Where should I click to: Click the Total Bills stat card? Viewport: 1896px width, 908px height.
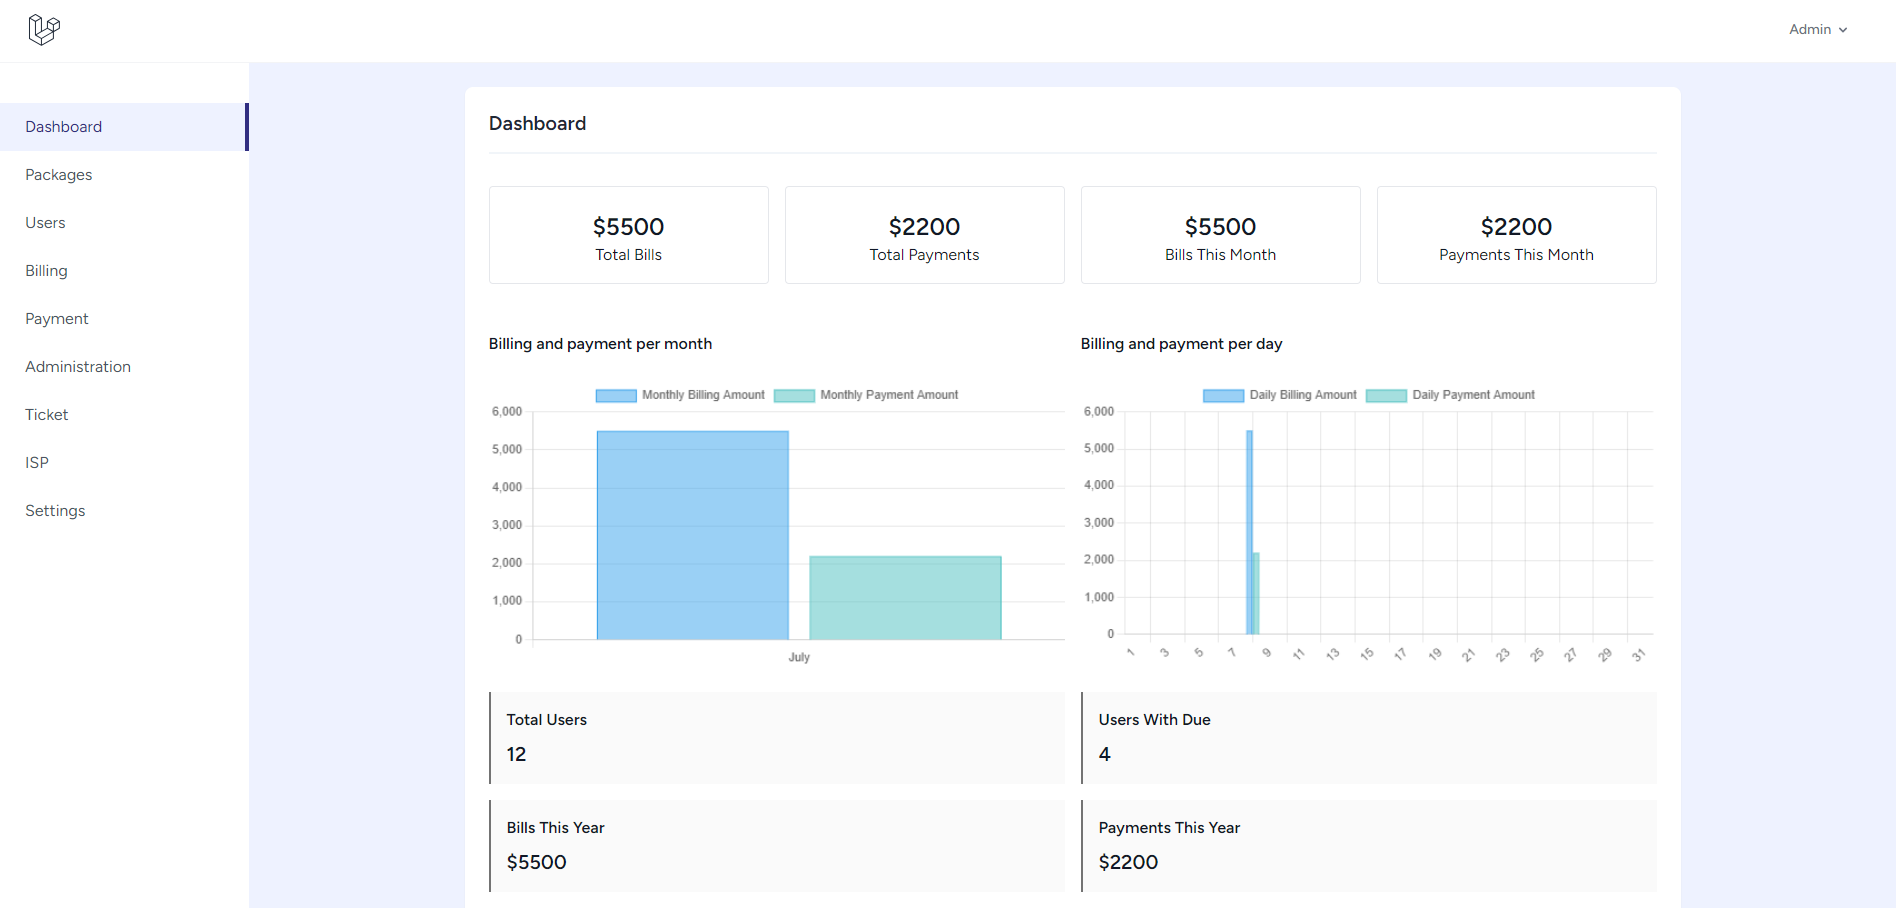628,235
